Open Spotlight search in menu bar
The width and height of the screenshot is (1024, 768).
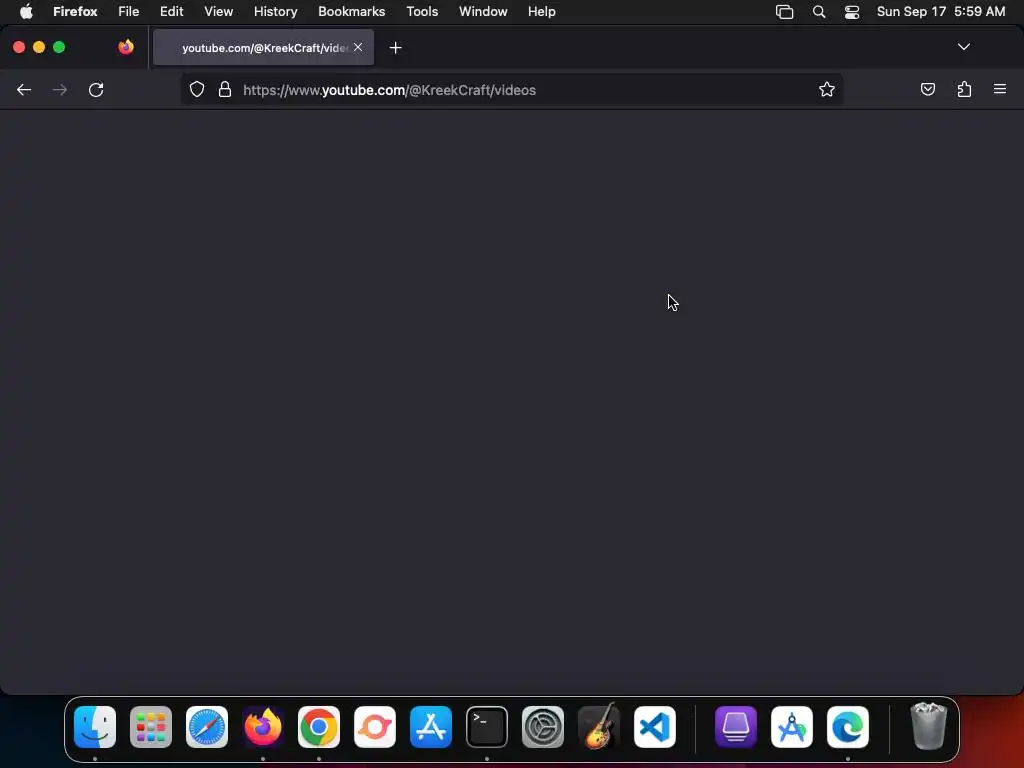tap(819, 12)
